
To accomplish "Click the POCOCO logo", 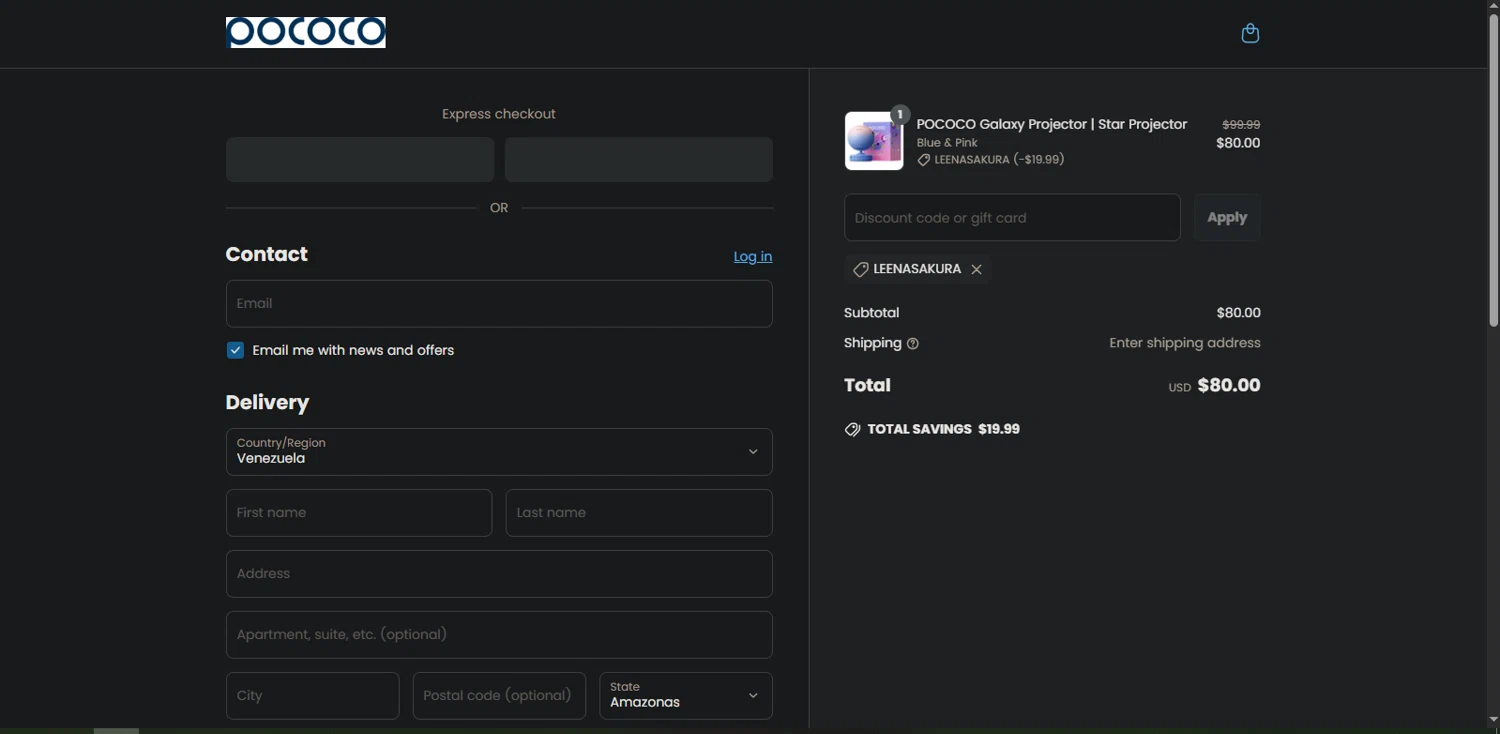I will (306, 32).
